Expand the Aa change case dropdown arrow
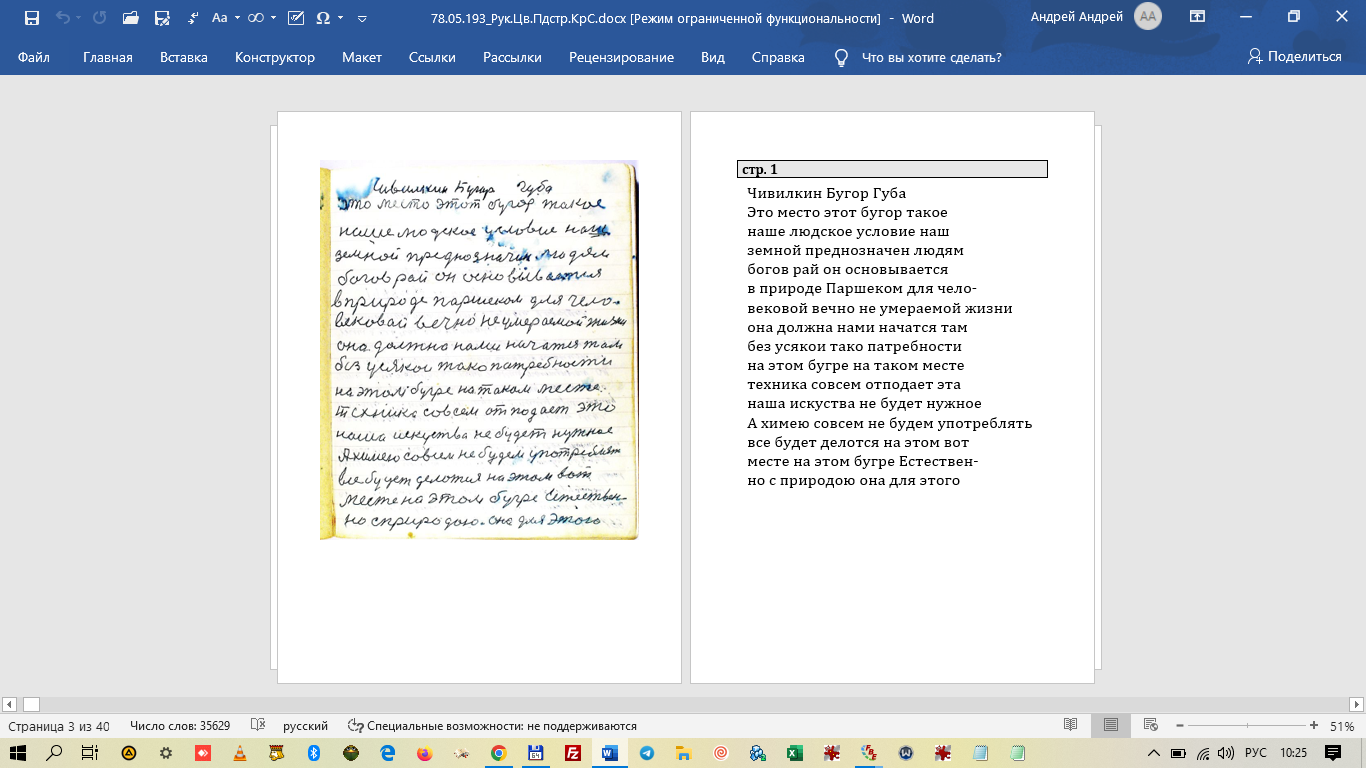 tap(236, 18)
